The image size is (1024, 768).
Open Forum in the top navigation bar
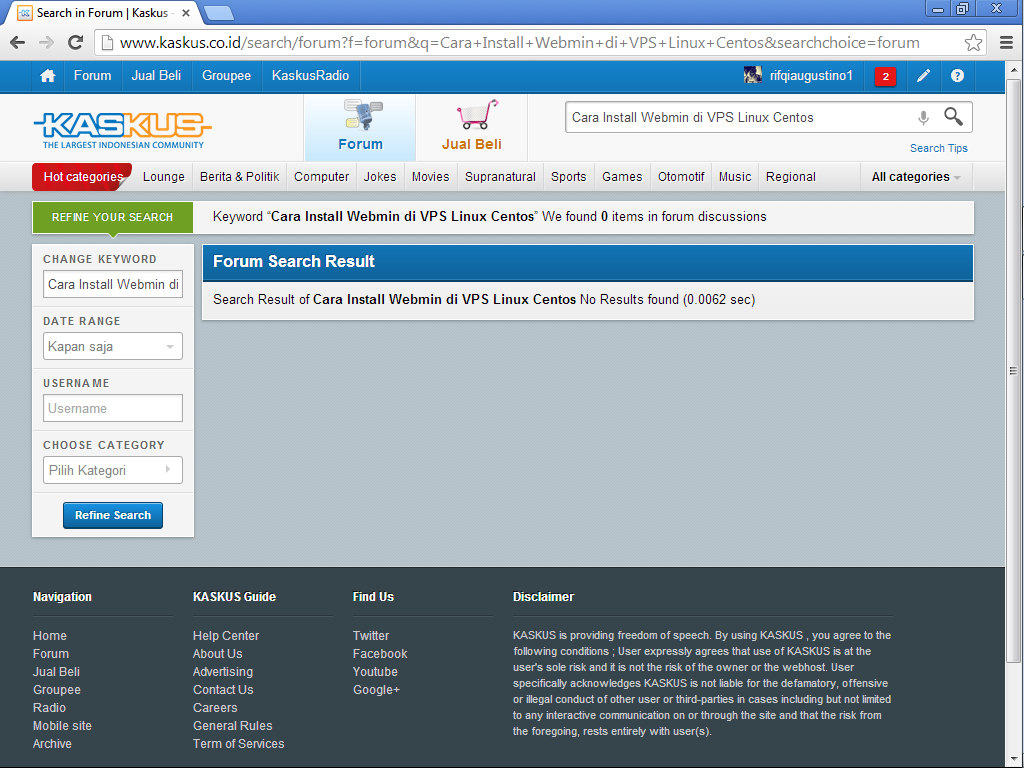[x=92, y=76]
